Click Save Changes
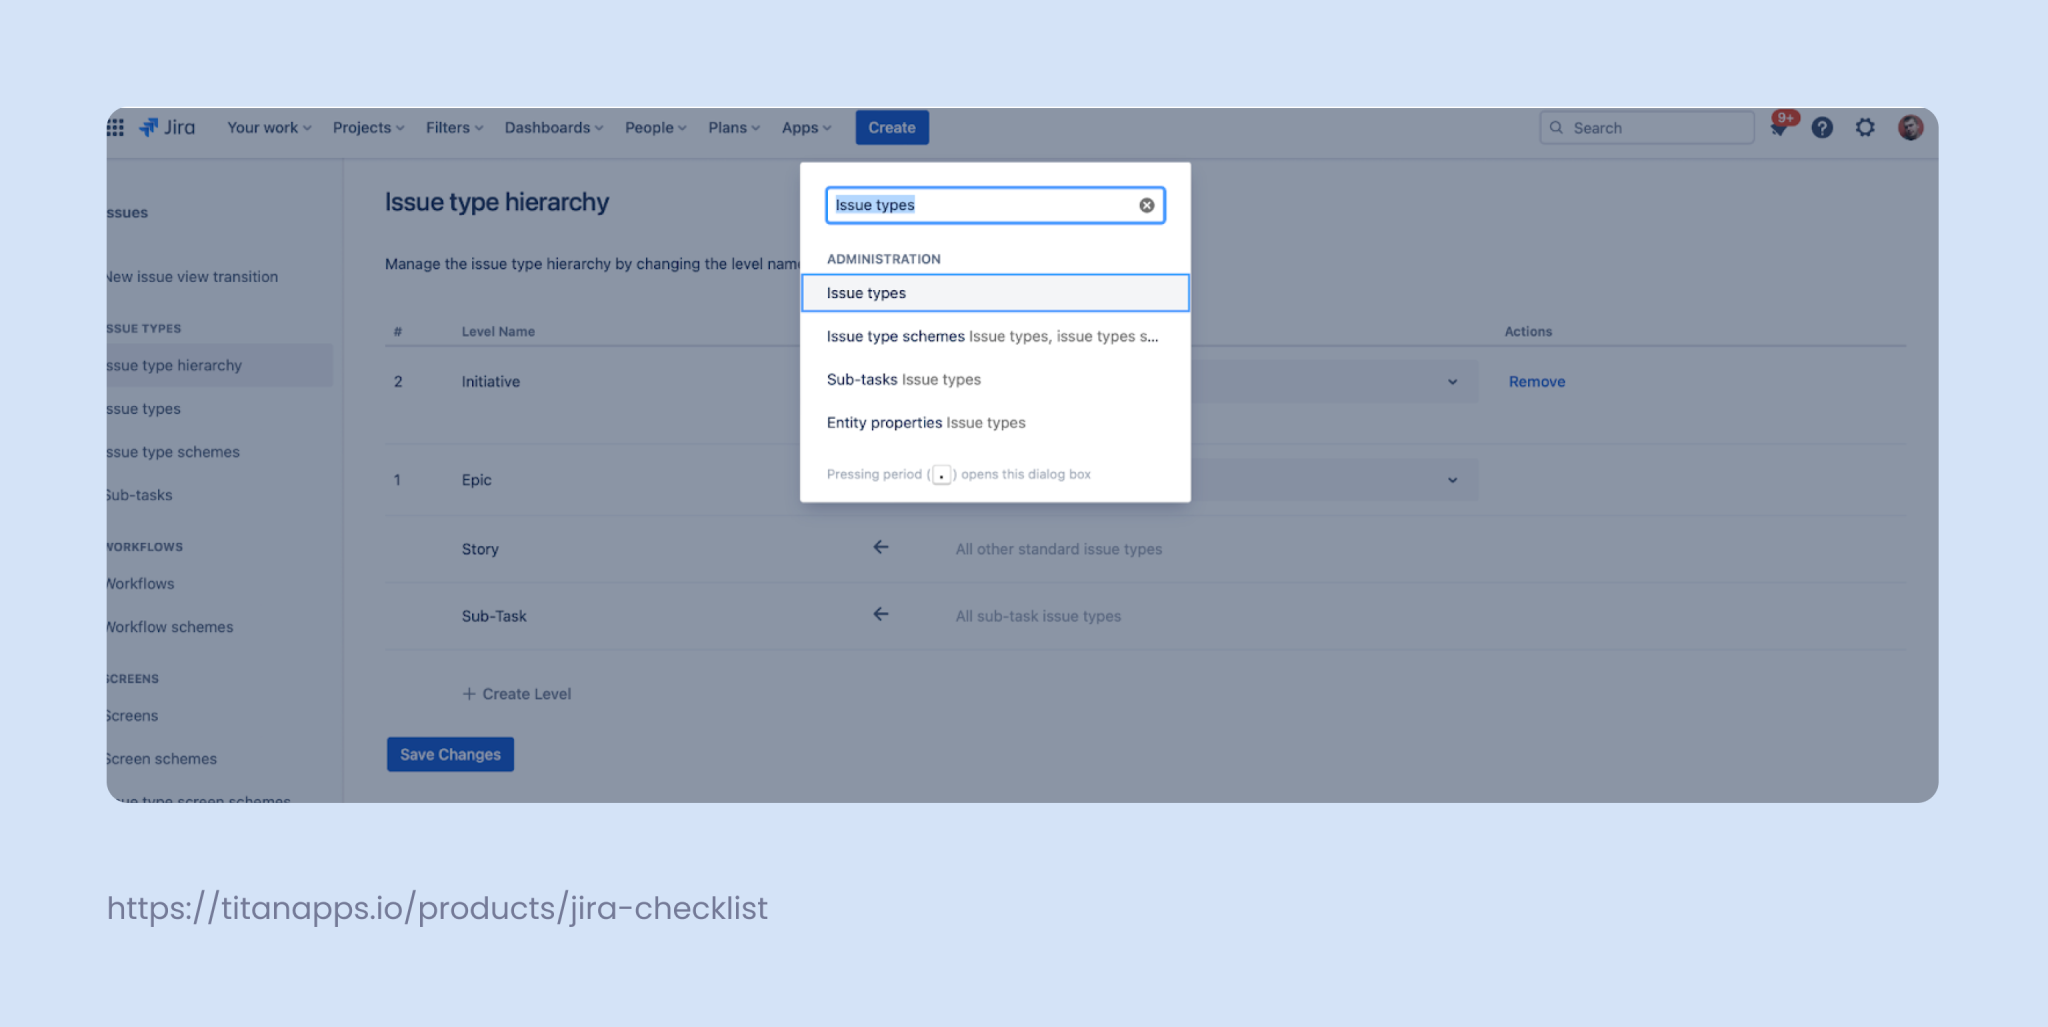This screenshot has width=2048, height=1027. click(449, 754)
